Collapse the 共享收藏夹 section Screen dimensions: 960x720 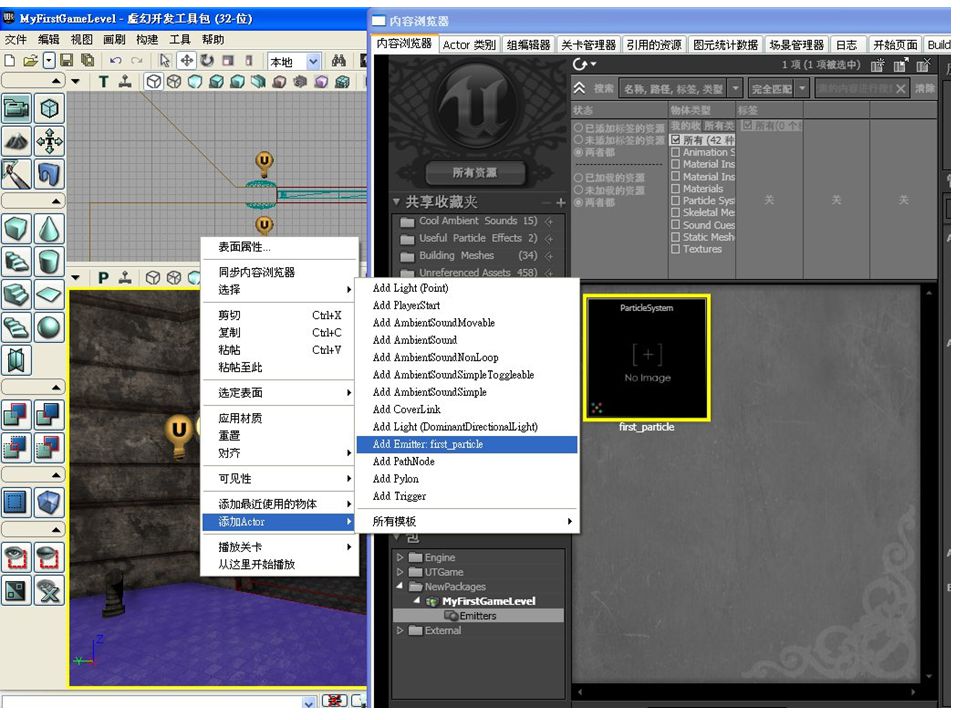pyautogui.click(x=396, y=201)
